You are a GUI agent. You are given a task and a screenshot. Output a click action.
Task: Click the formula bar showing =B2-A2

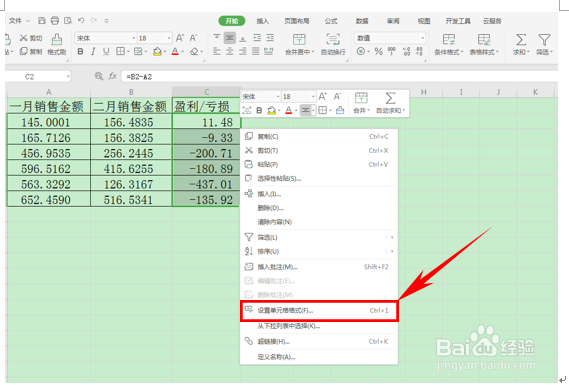point(339,77)
